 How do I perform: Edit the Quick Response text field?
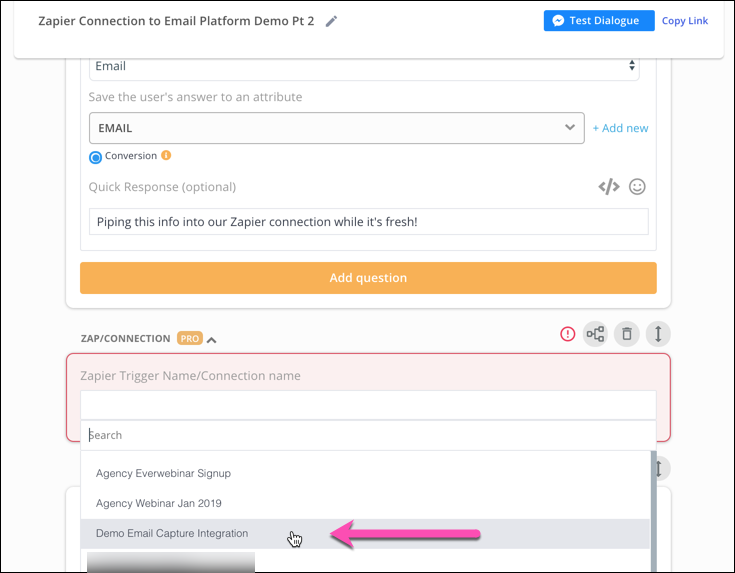tap(368, 222)
